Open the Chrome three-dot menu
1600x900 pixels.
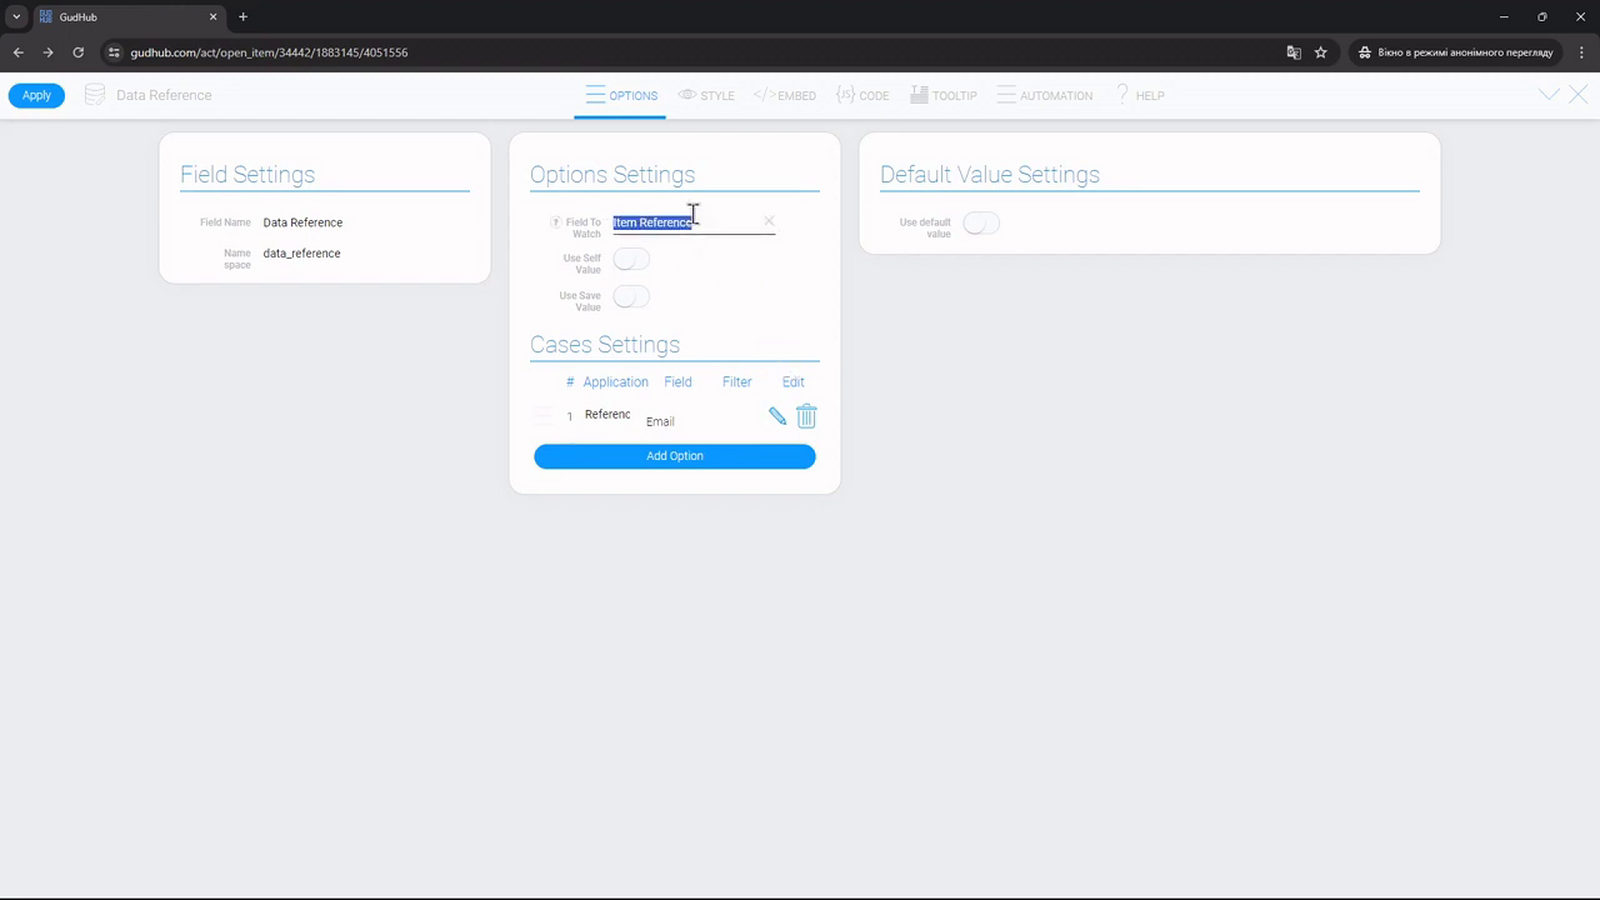(1581, 52)
